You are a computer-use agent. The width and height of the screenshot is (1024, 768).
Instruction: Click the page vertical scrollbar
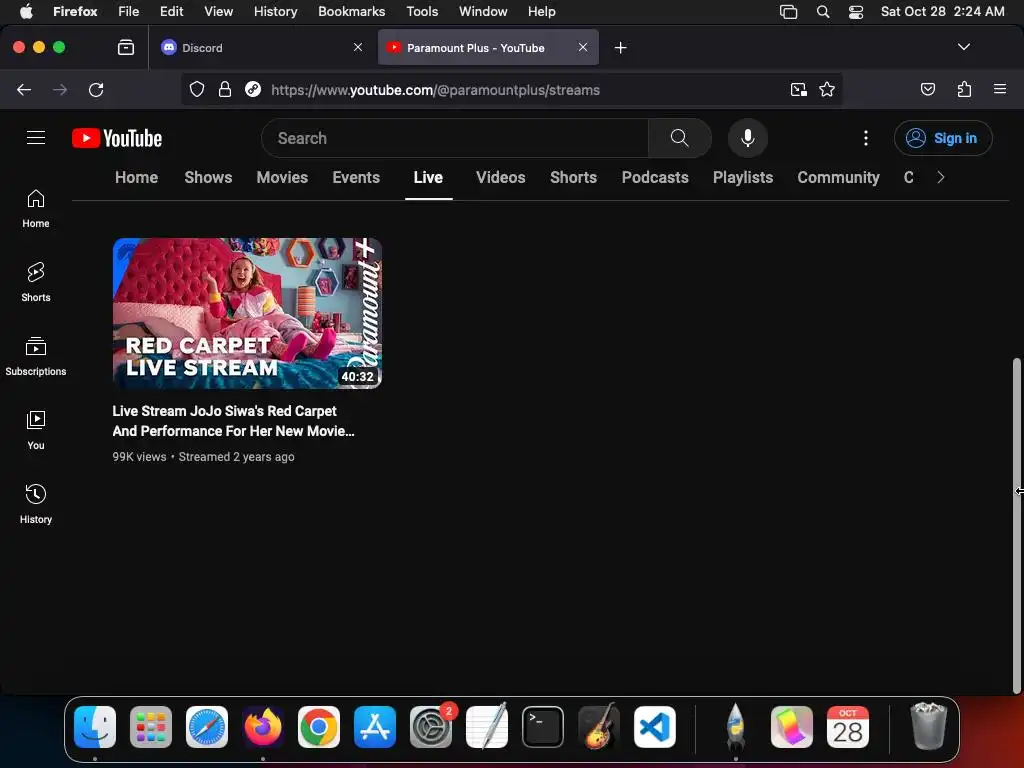[1016, 526]
